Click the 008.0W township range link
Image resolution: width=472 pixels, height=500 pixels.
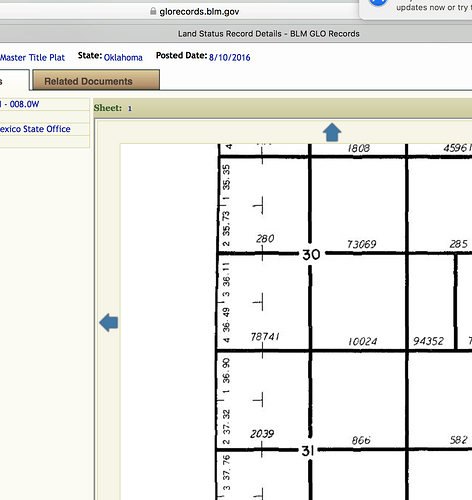point(24,104)
